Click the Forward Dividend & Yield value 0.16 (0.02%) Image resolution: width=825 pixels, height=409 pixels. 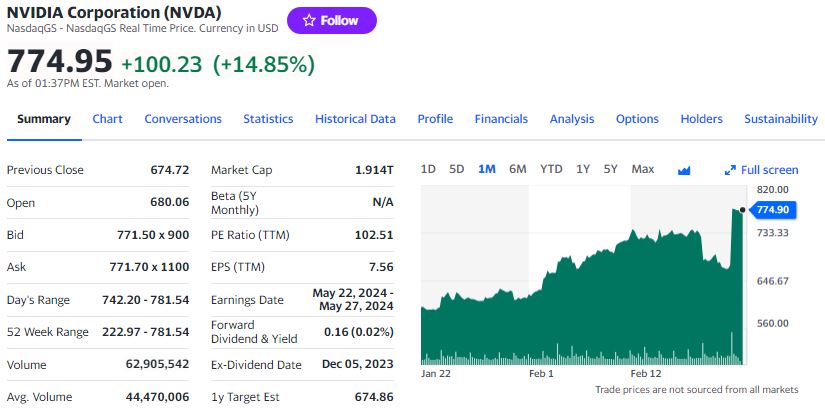pyautogui.click(x=359, y=332)
